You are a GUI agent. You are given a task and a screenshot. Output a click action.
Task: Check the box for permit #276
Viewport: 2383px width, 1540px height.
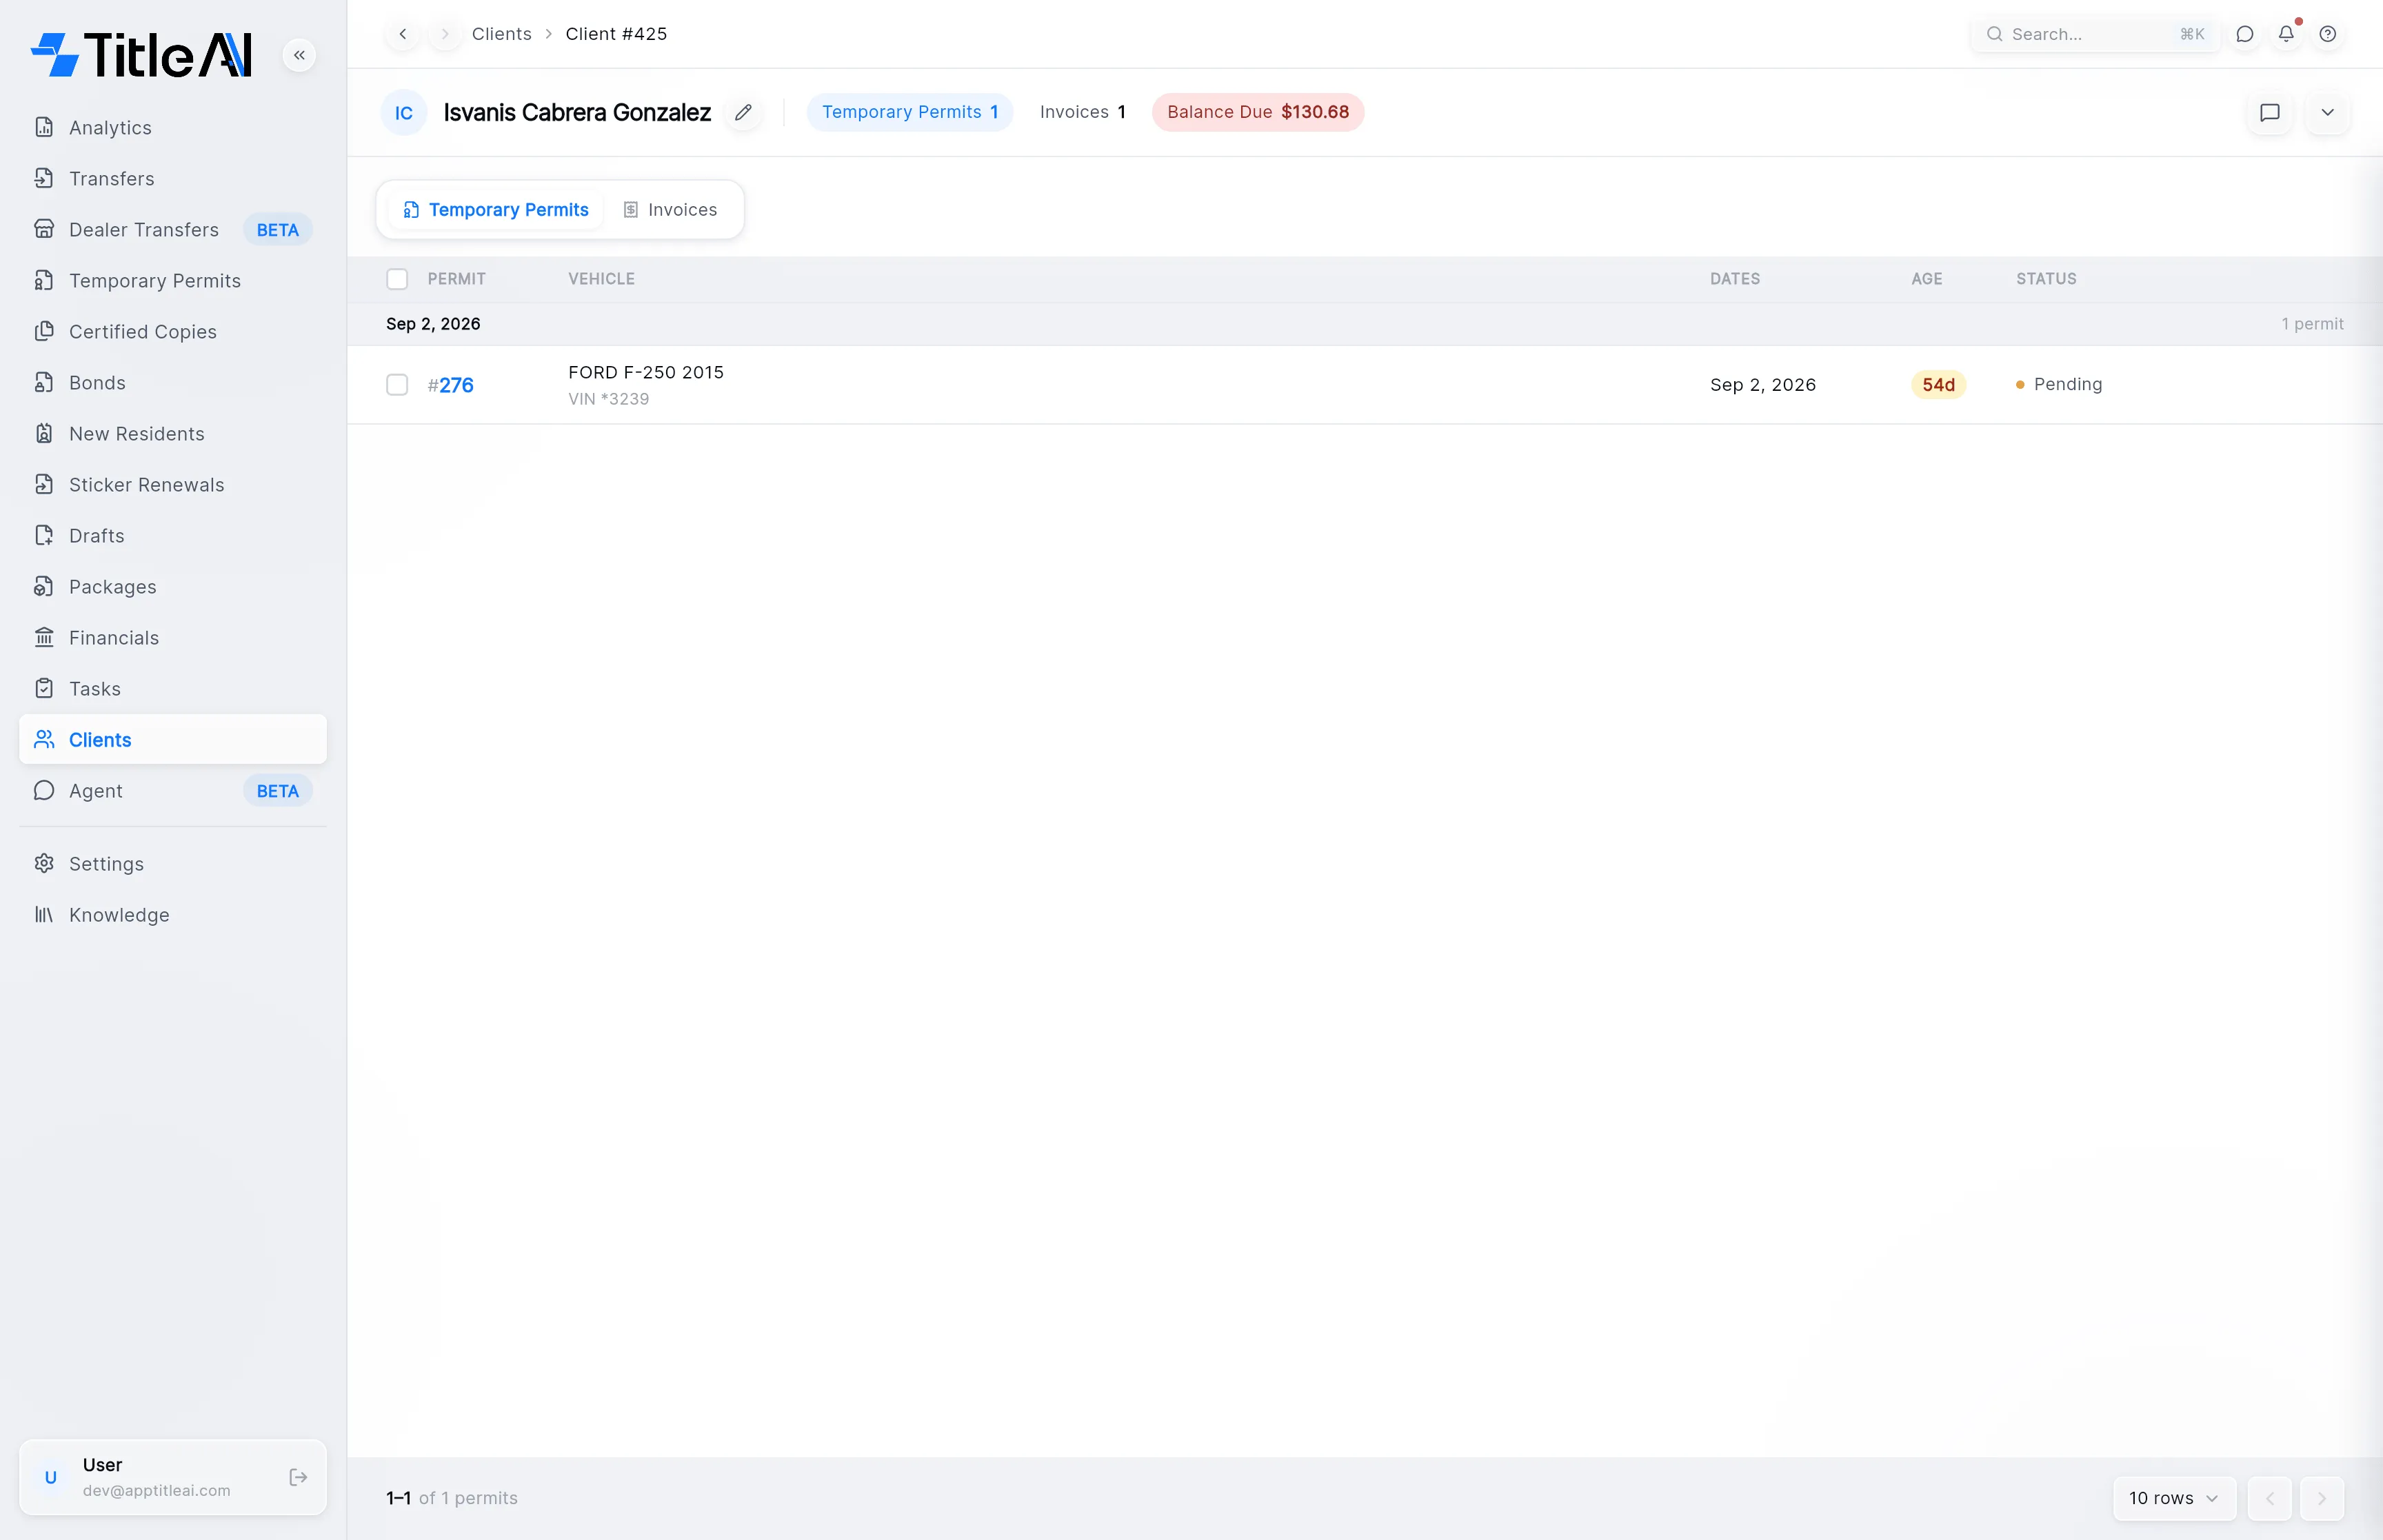(397, 385)
